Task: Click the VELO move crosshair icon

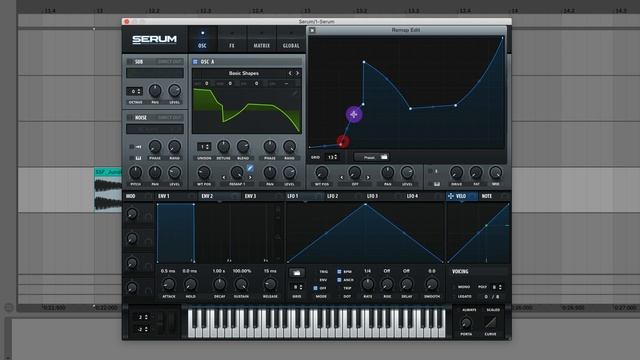Action: click(451, 196)
